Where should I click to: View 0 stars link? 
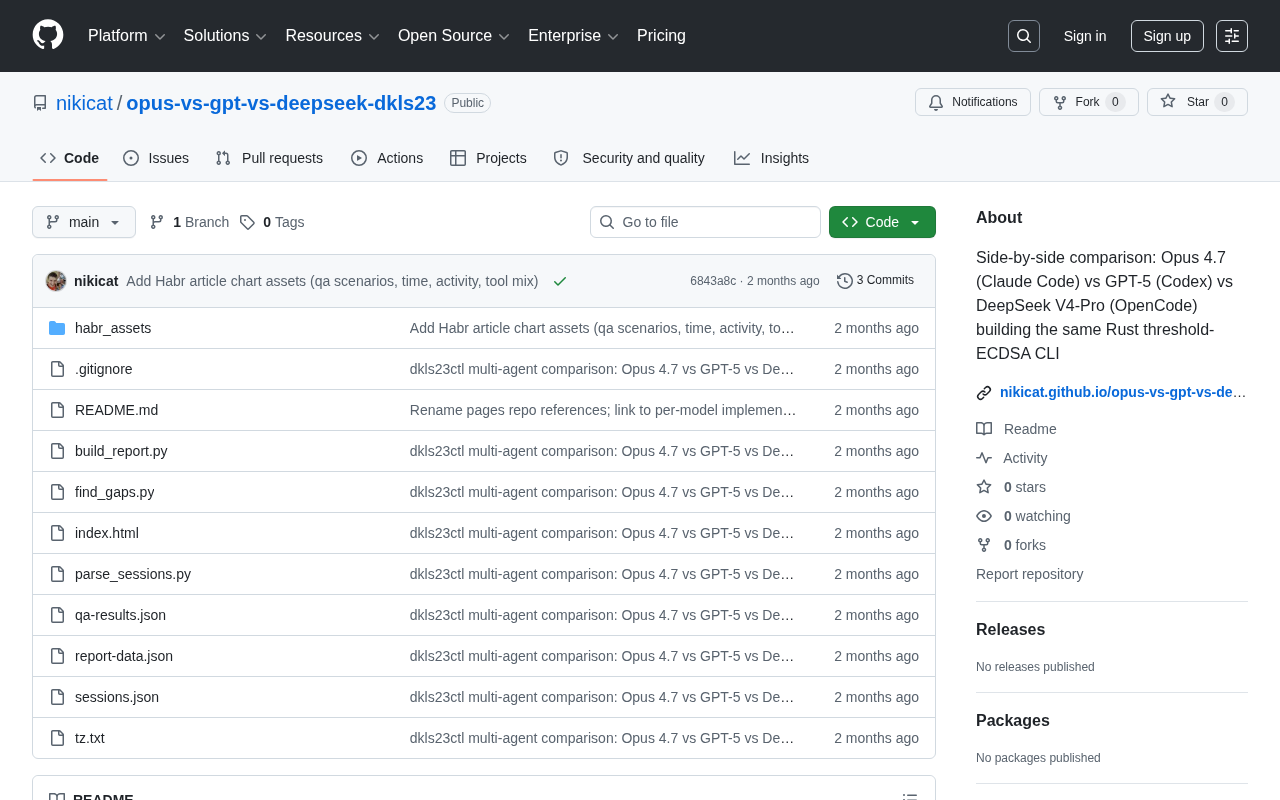pos(1011,487)
